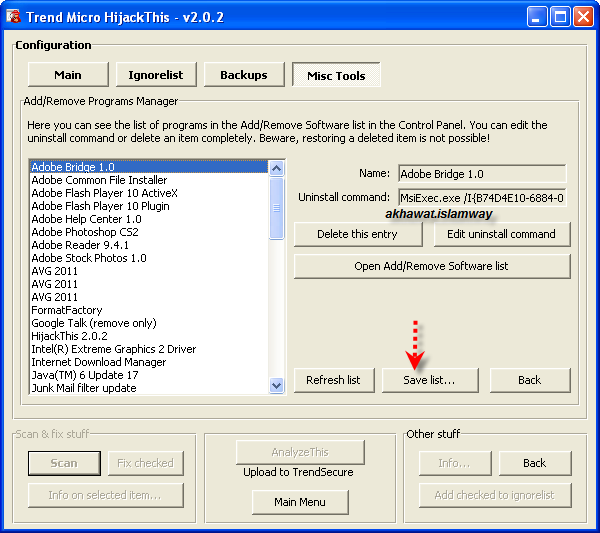600x533 pixels.
Task: Select Adobe Stock Photos 1.0 entry
Action: [x=149, y=258]
